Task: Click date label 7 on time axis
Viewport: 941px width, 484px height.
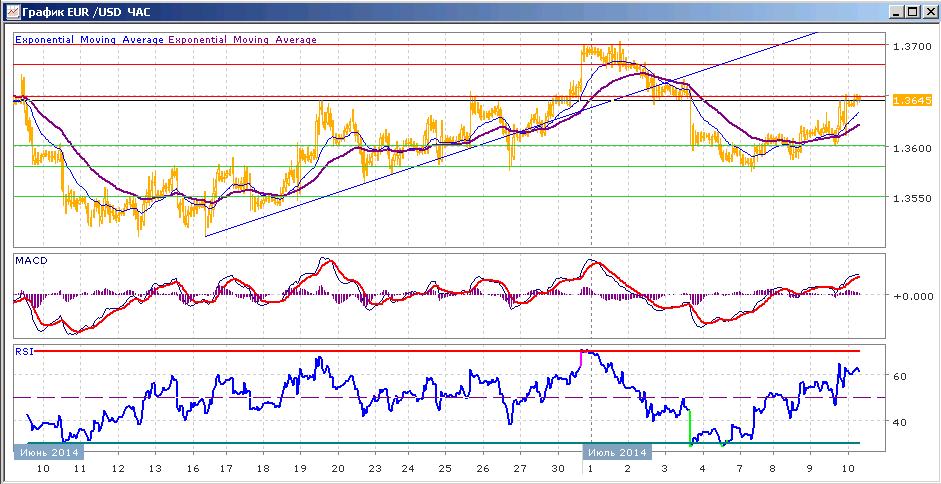Action: (739, 468)
